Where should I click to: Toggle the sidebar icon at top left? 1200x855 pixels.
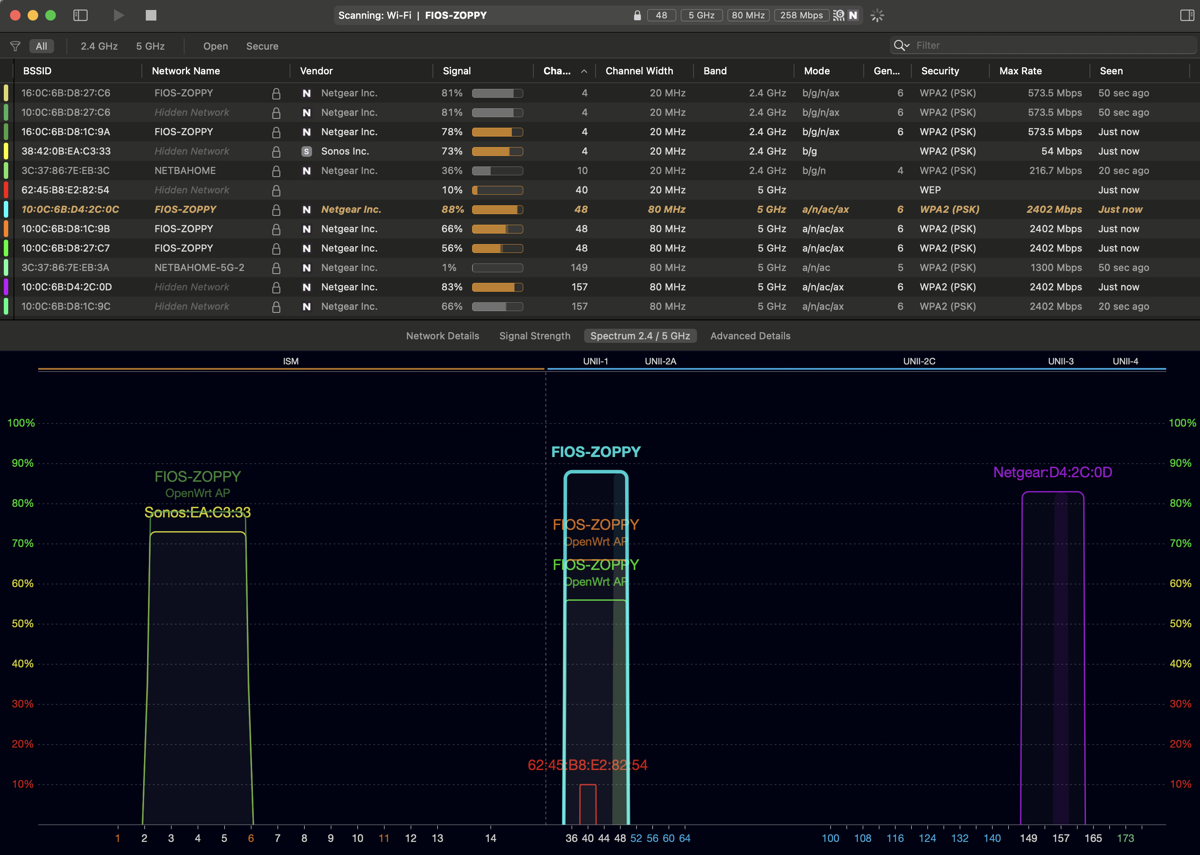pos(80,15)
